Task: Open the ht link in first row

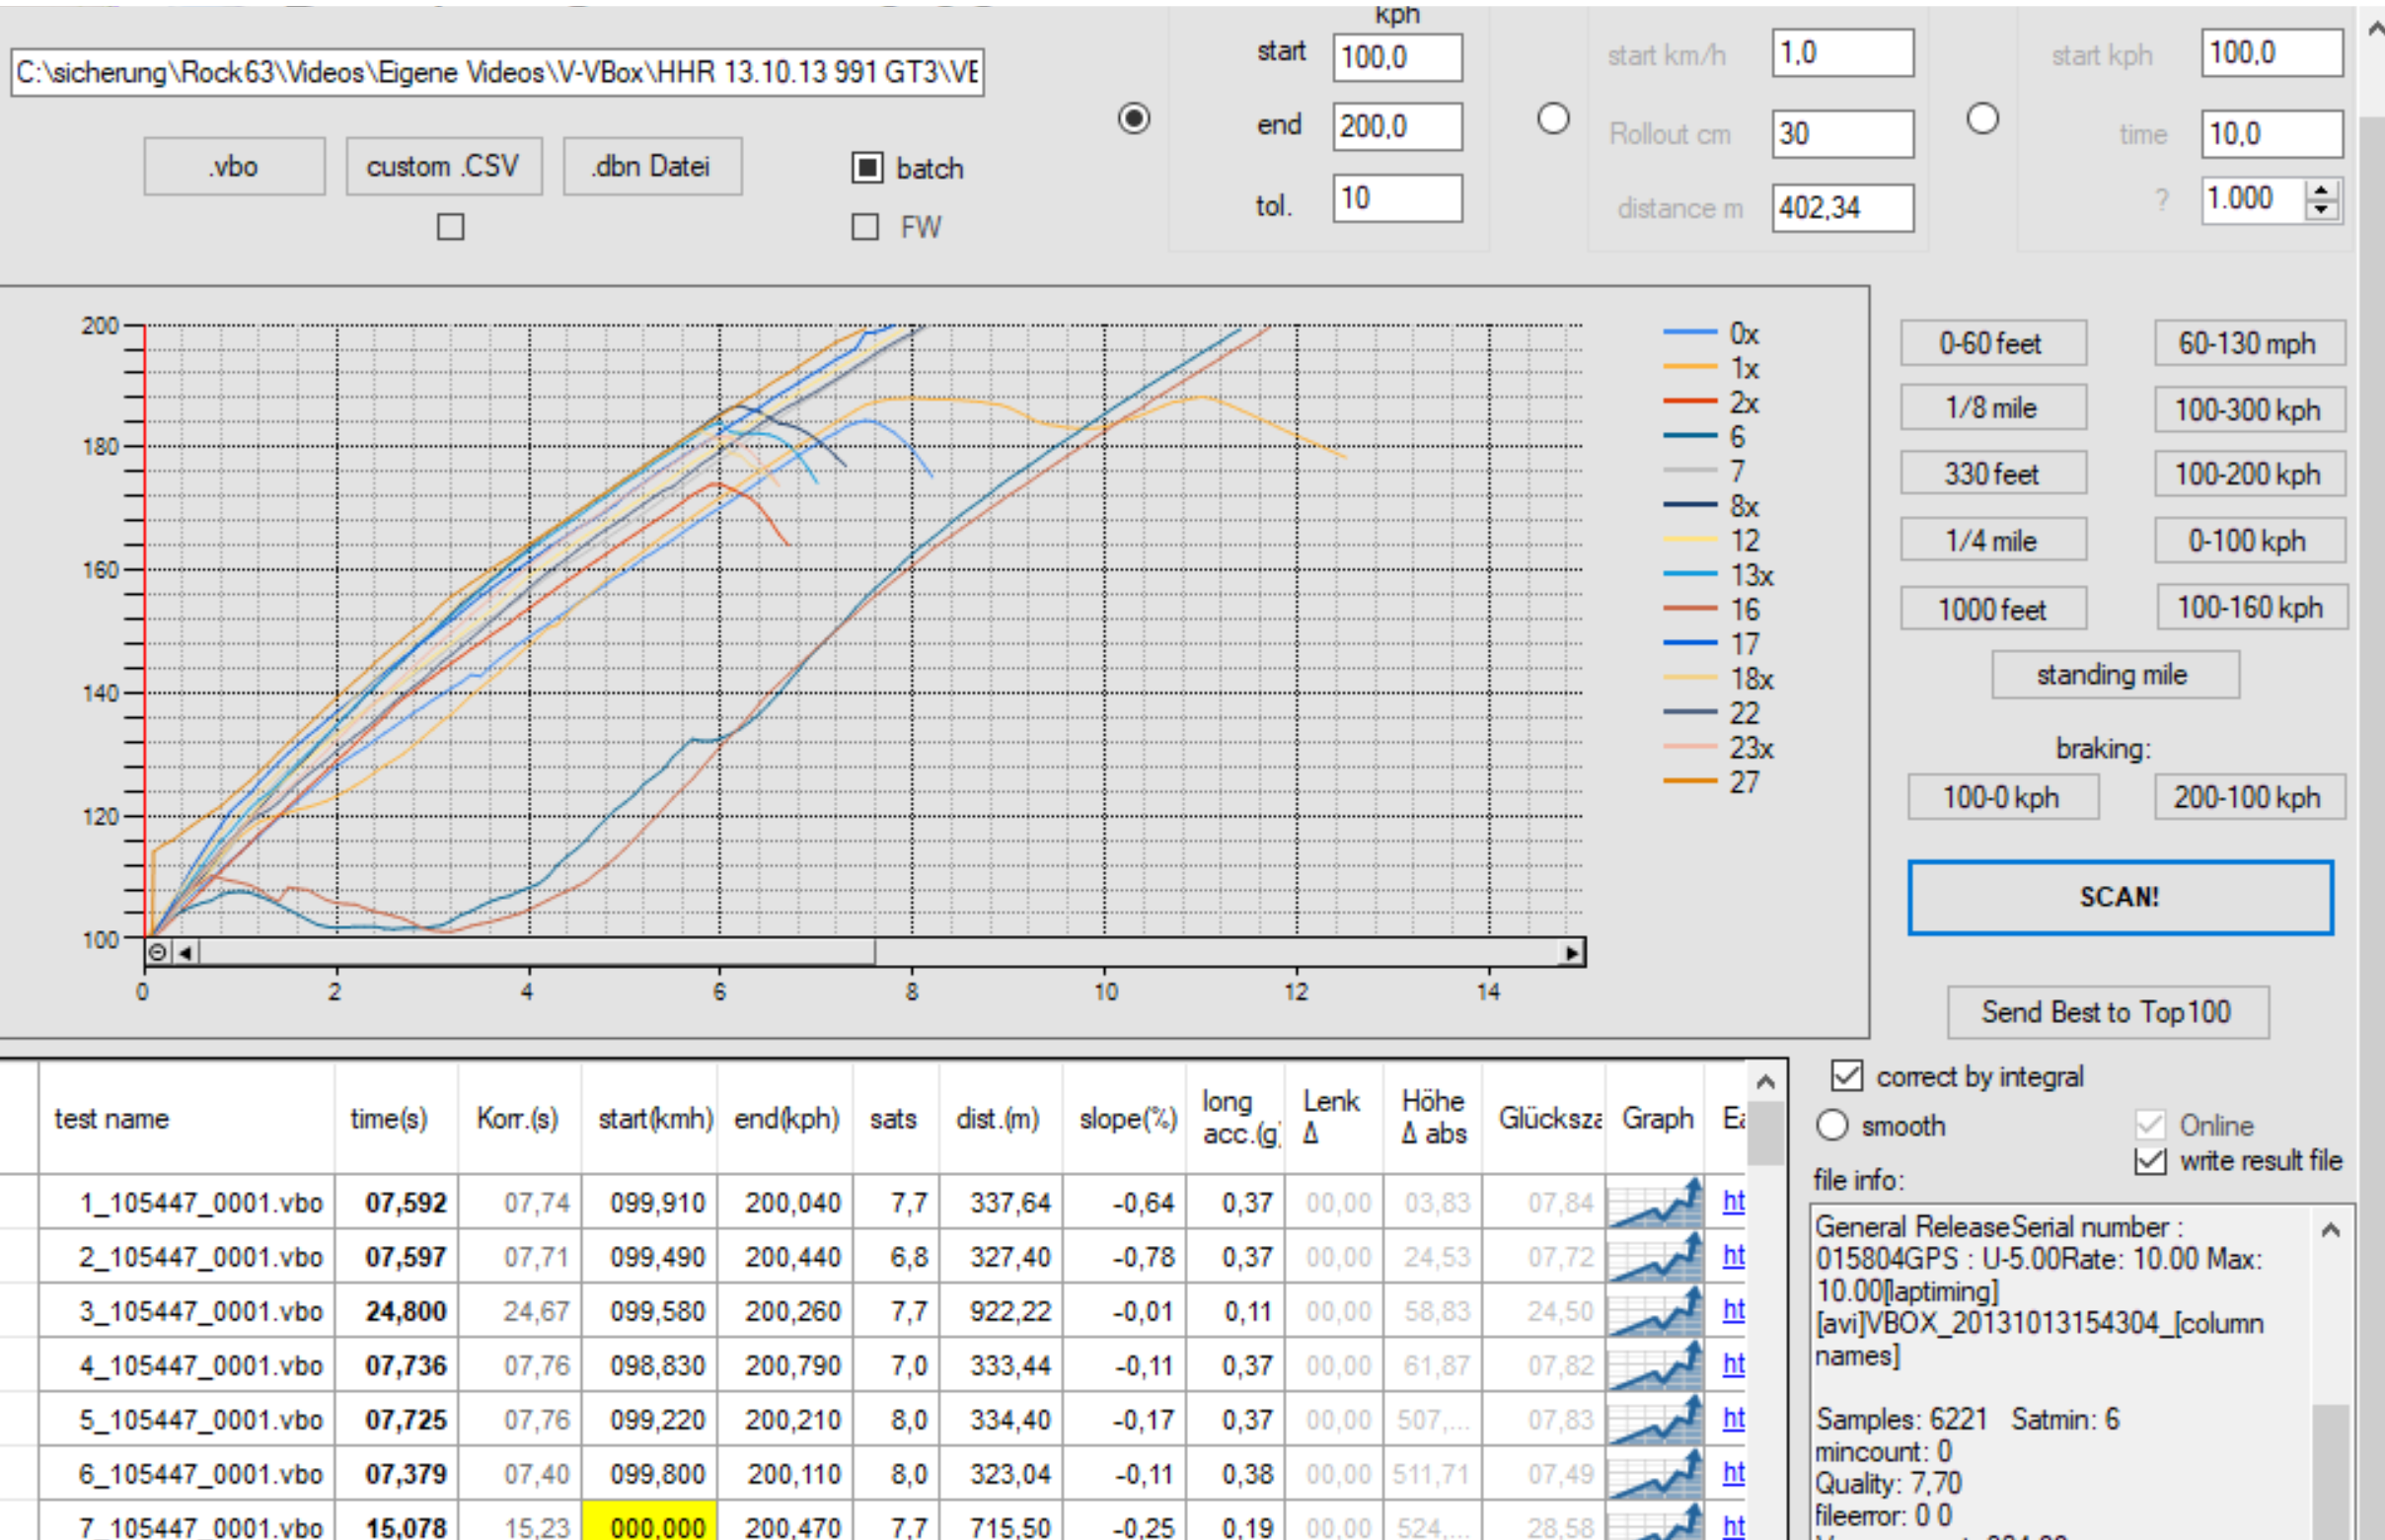Action: (x=1733, y=1202)
